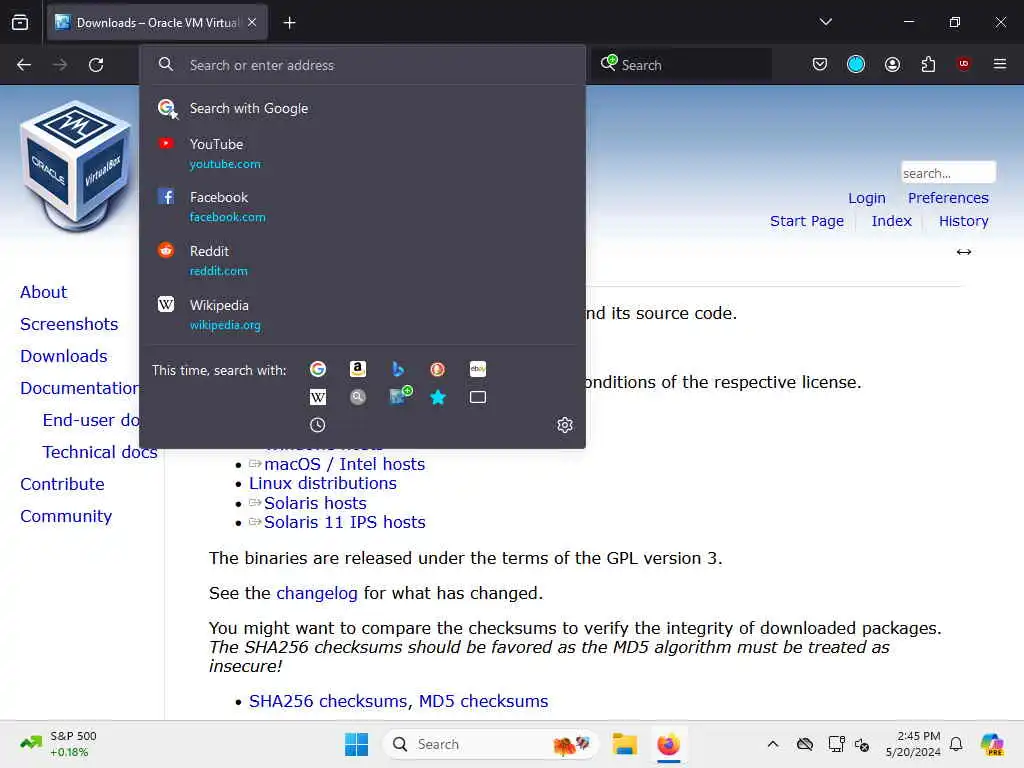Open the changelog link
Screen dimensions: 1024x768
317,593
